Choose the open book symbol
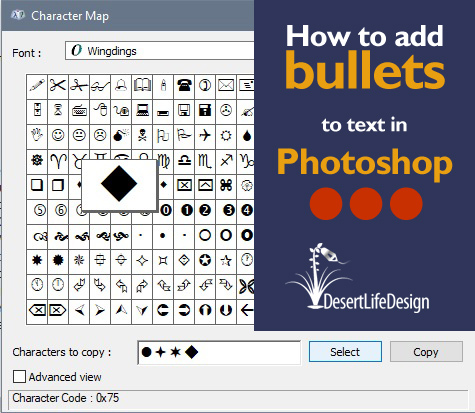 click(x=142, y=86)
